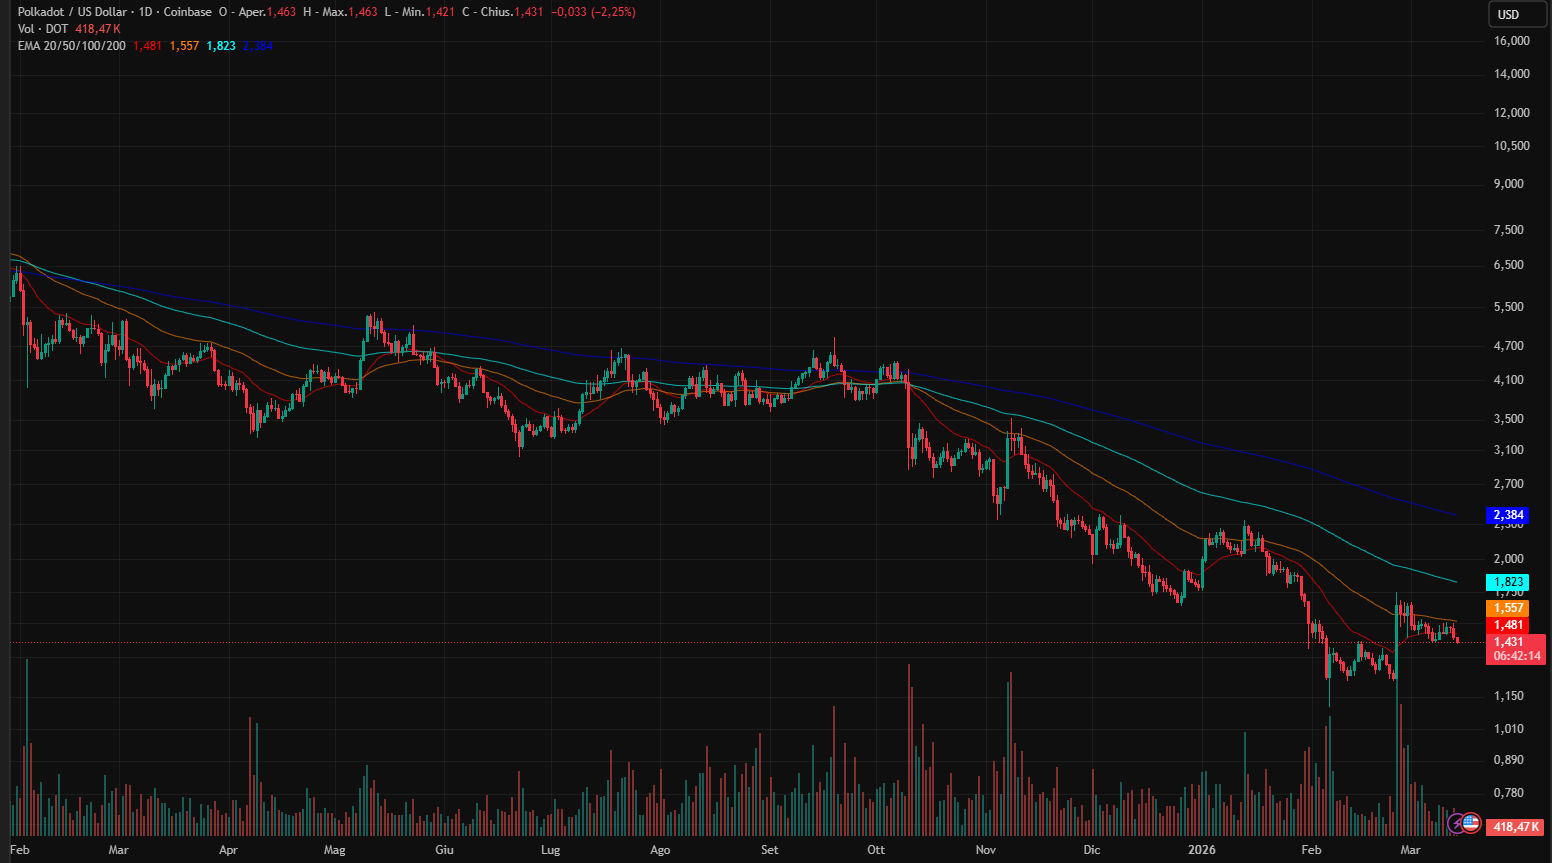Image resolution: width=1552 pixels, height=863 pixels.
Task: Click the Ott label on time axis
Action: pos(876,850)
